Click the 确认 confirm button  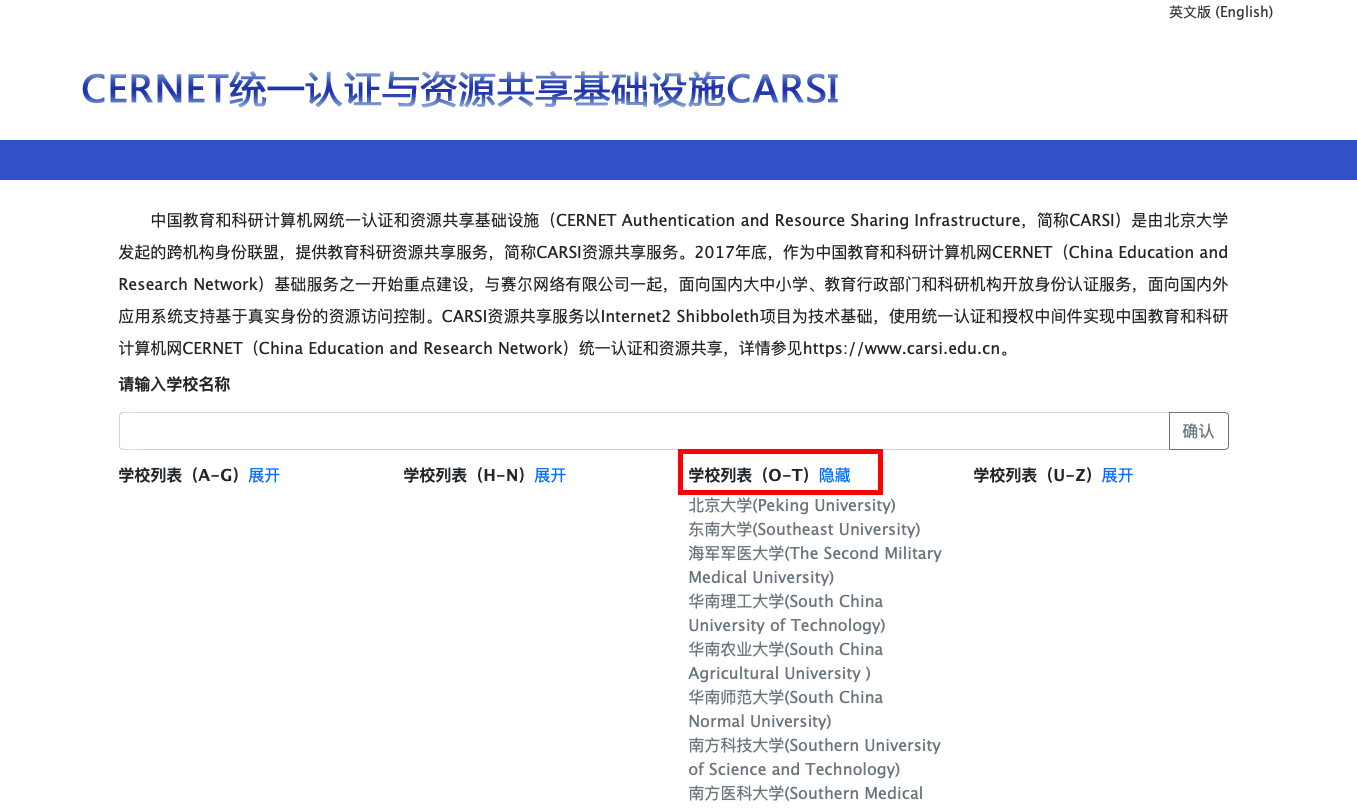(x=1198, y=431)
